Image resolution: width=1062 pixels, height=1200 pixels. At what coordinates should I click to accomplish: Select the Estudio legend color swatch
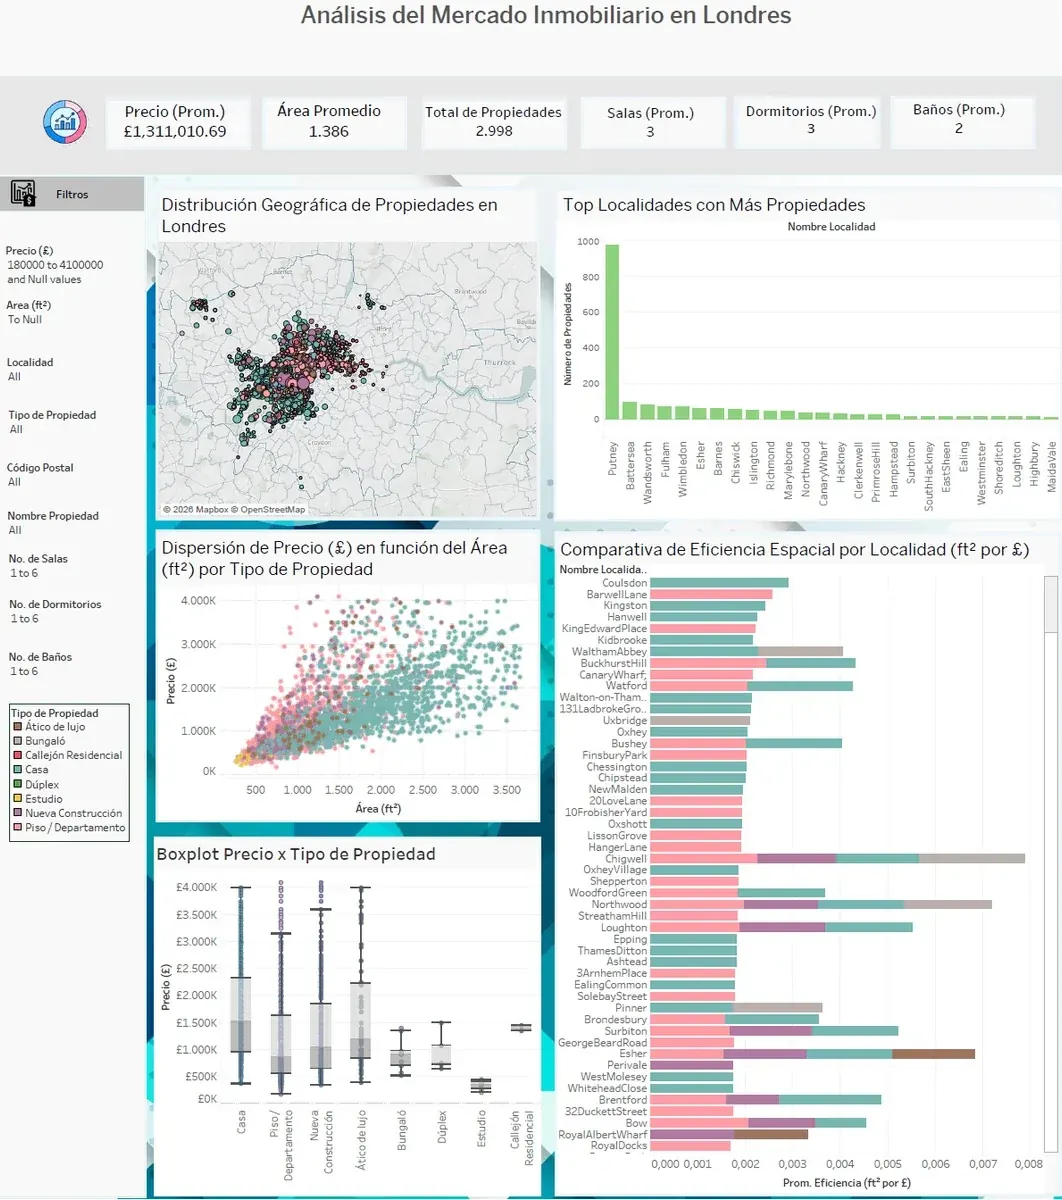[17, 799]
